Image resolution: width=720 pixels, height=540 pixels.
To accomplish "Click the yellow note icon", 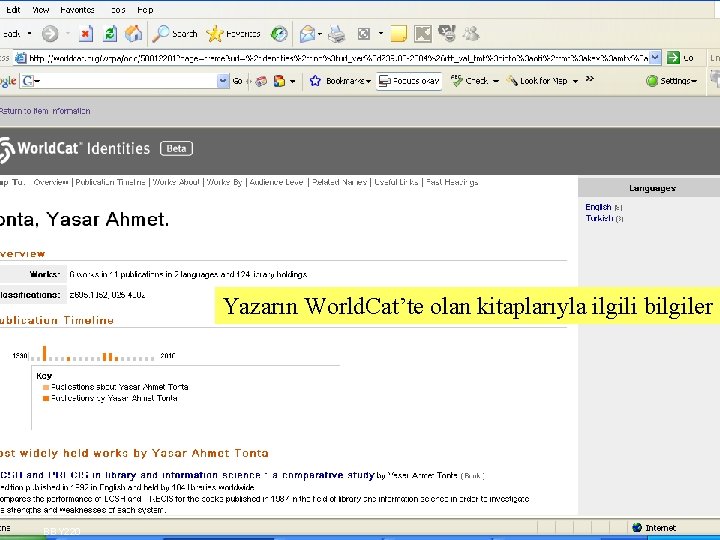I will [399, 34].
